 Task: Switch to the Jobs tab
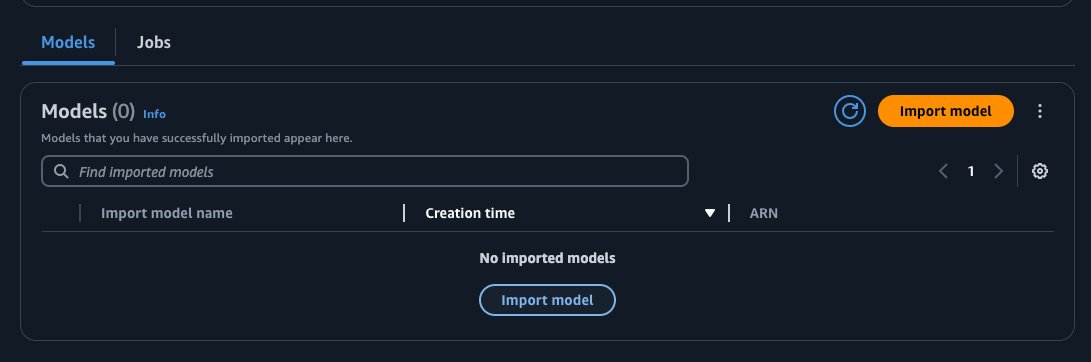pyautogui.click(x=154, y=42)
